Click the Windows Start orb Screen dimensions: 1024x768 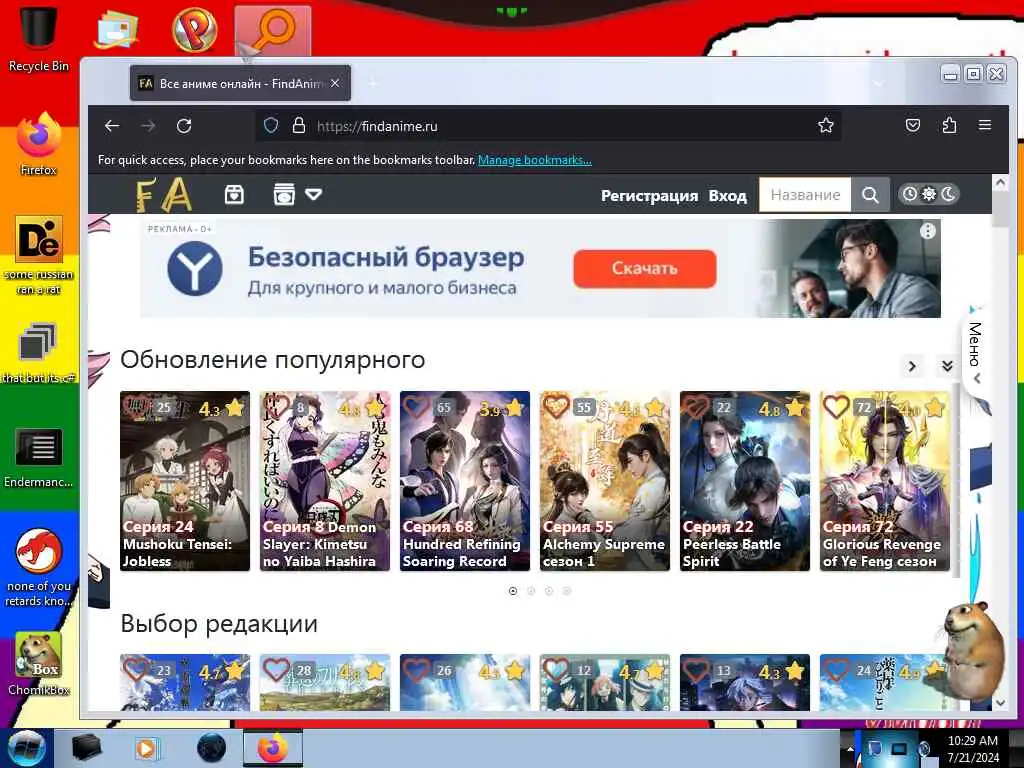26,748
